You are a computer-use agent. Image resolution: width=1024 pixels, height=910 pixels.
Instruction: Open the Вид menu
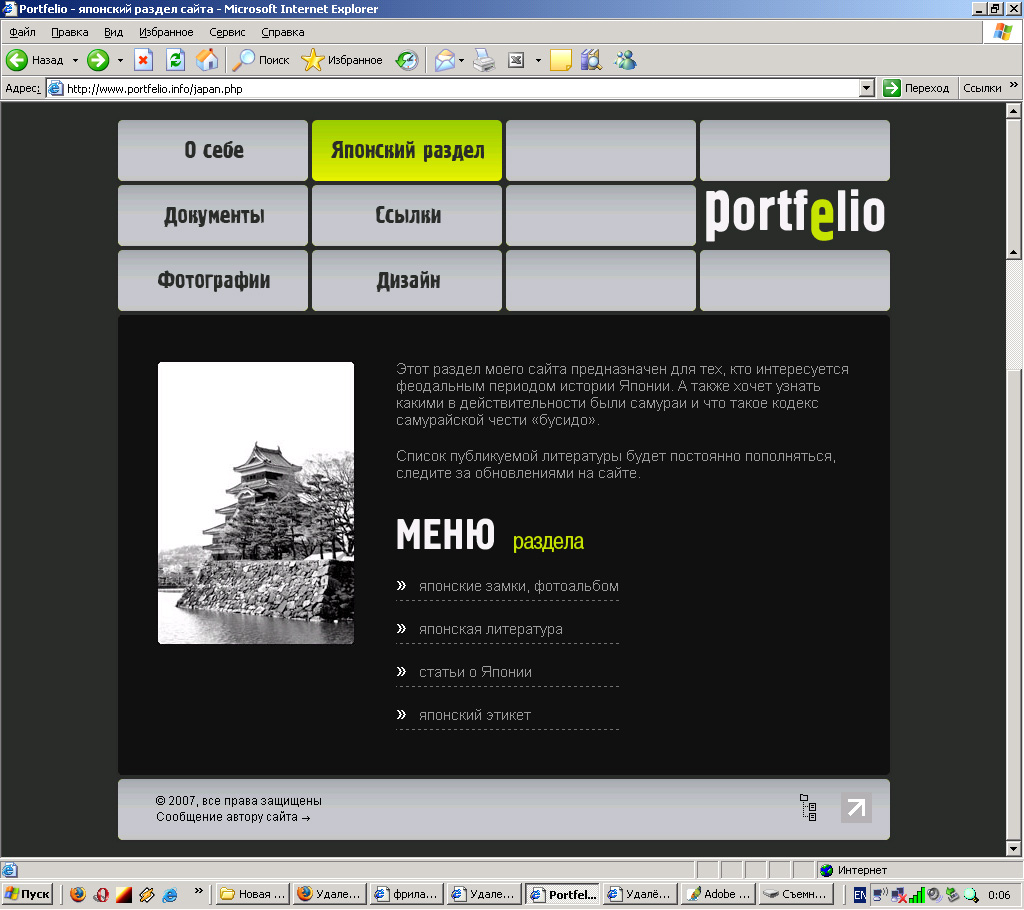click(x=113, y=32)
